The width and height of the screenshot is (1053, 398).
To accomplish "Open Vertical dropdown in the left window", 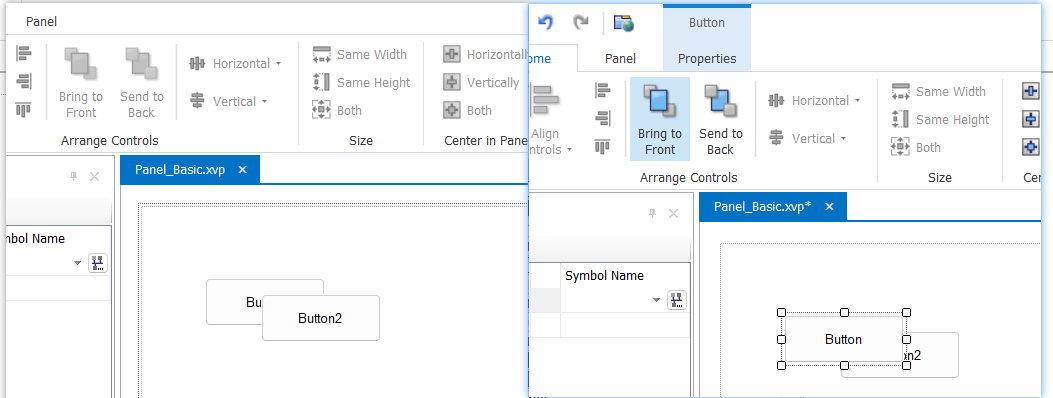I will (228, 101).
